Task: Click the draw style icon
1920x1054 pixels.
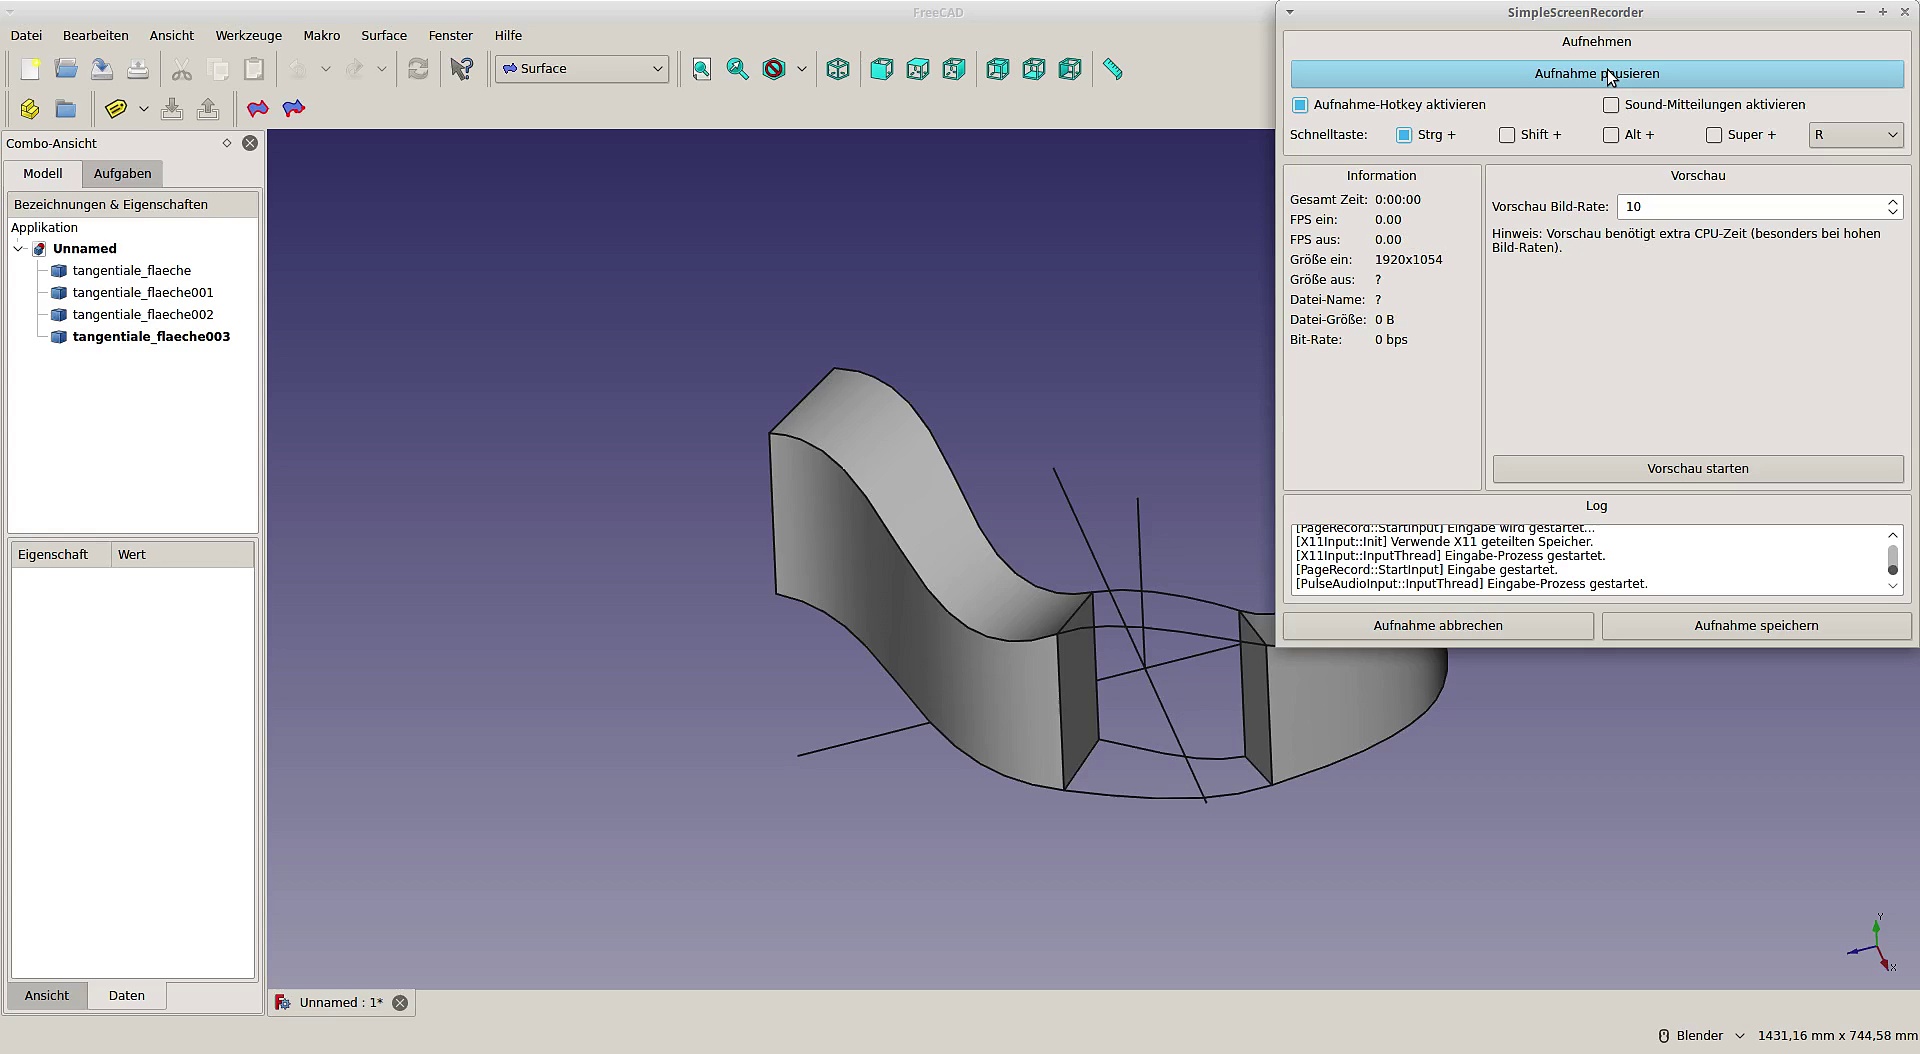Action: (x=774, y=69)
